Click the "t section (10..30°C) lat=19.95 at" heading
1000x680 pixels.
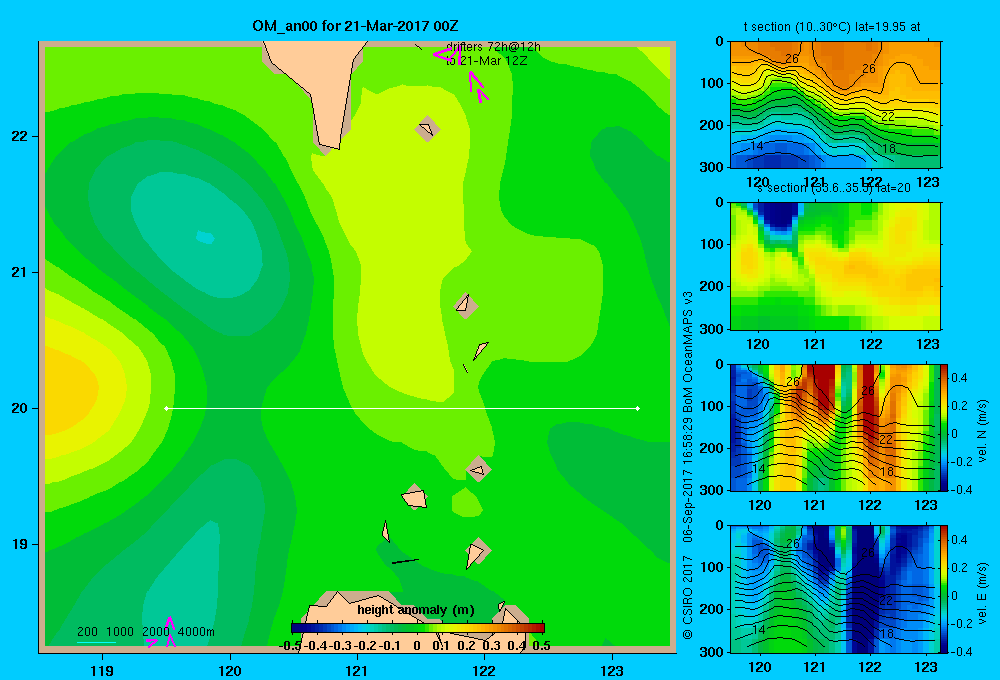click(x=832, y=27)
